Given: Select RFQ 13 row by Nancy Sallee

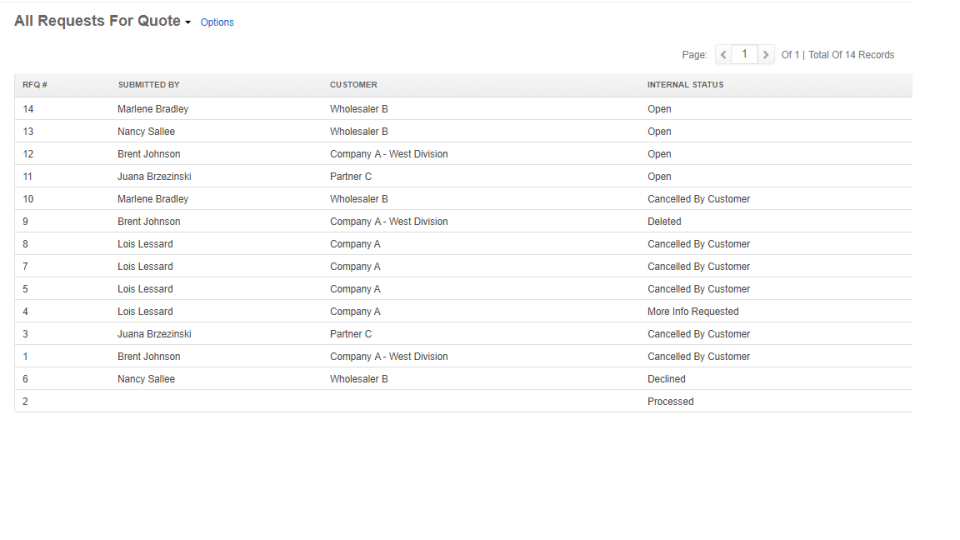Looking at the screenshot, I should tap(145, 132).
